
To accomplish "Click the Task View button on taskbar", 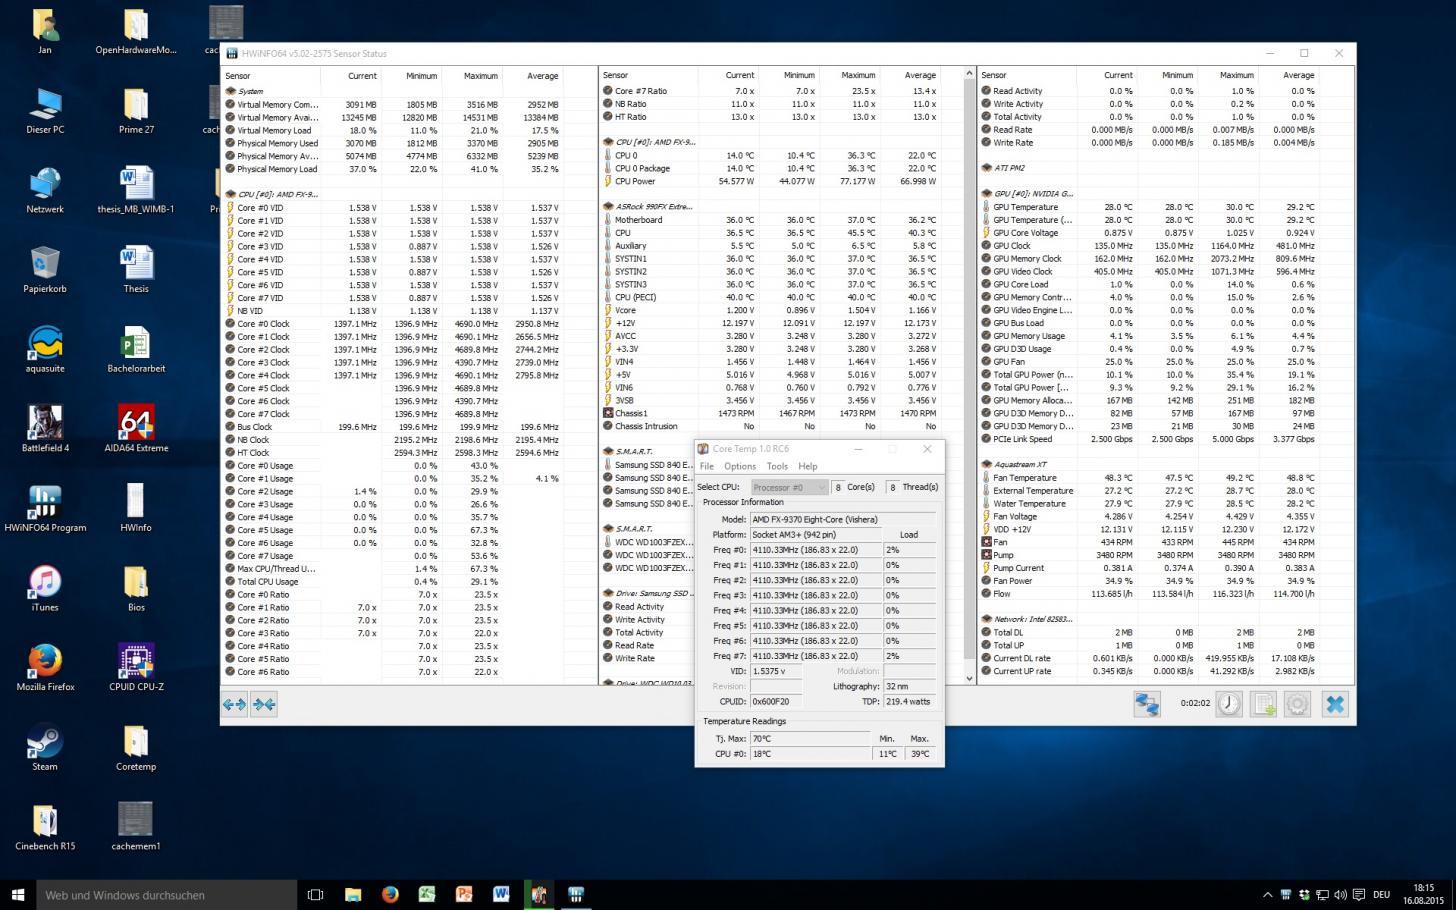I will 315,895.
